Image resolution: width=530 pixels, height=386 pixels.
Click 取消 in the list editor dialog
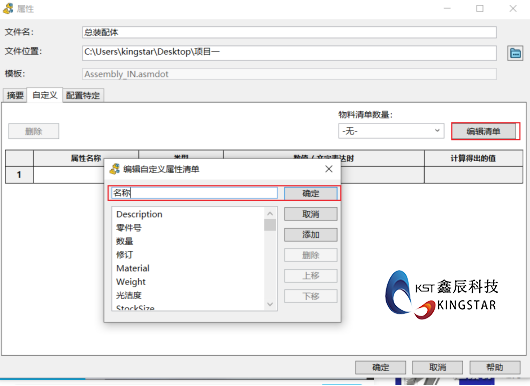pos(311,214)
